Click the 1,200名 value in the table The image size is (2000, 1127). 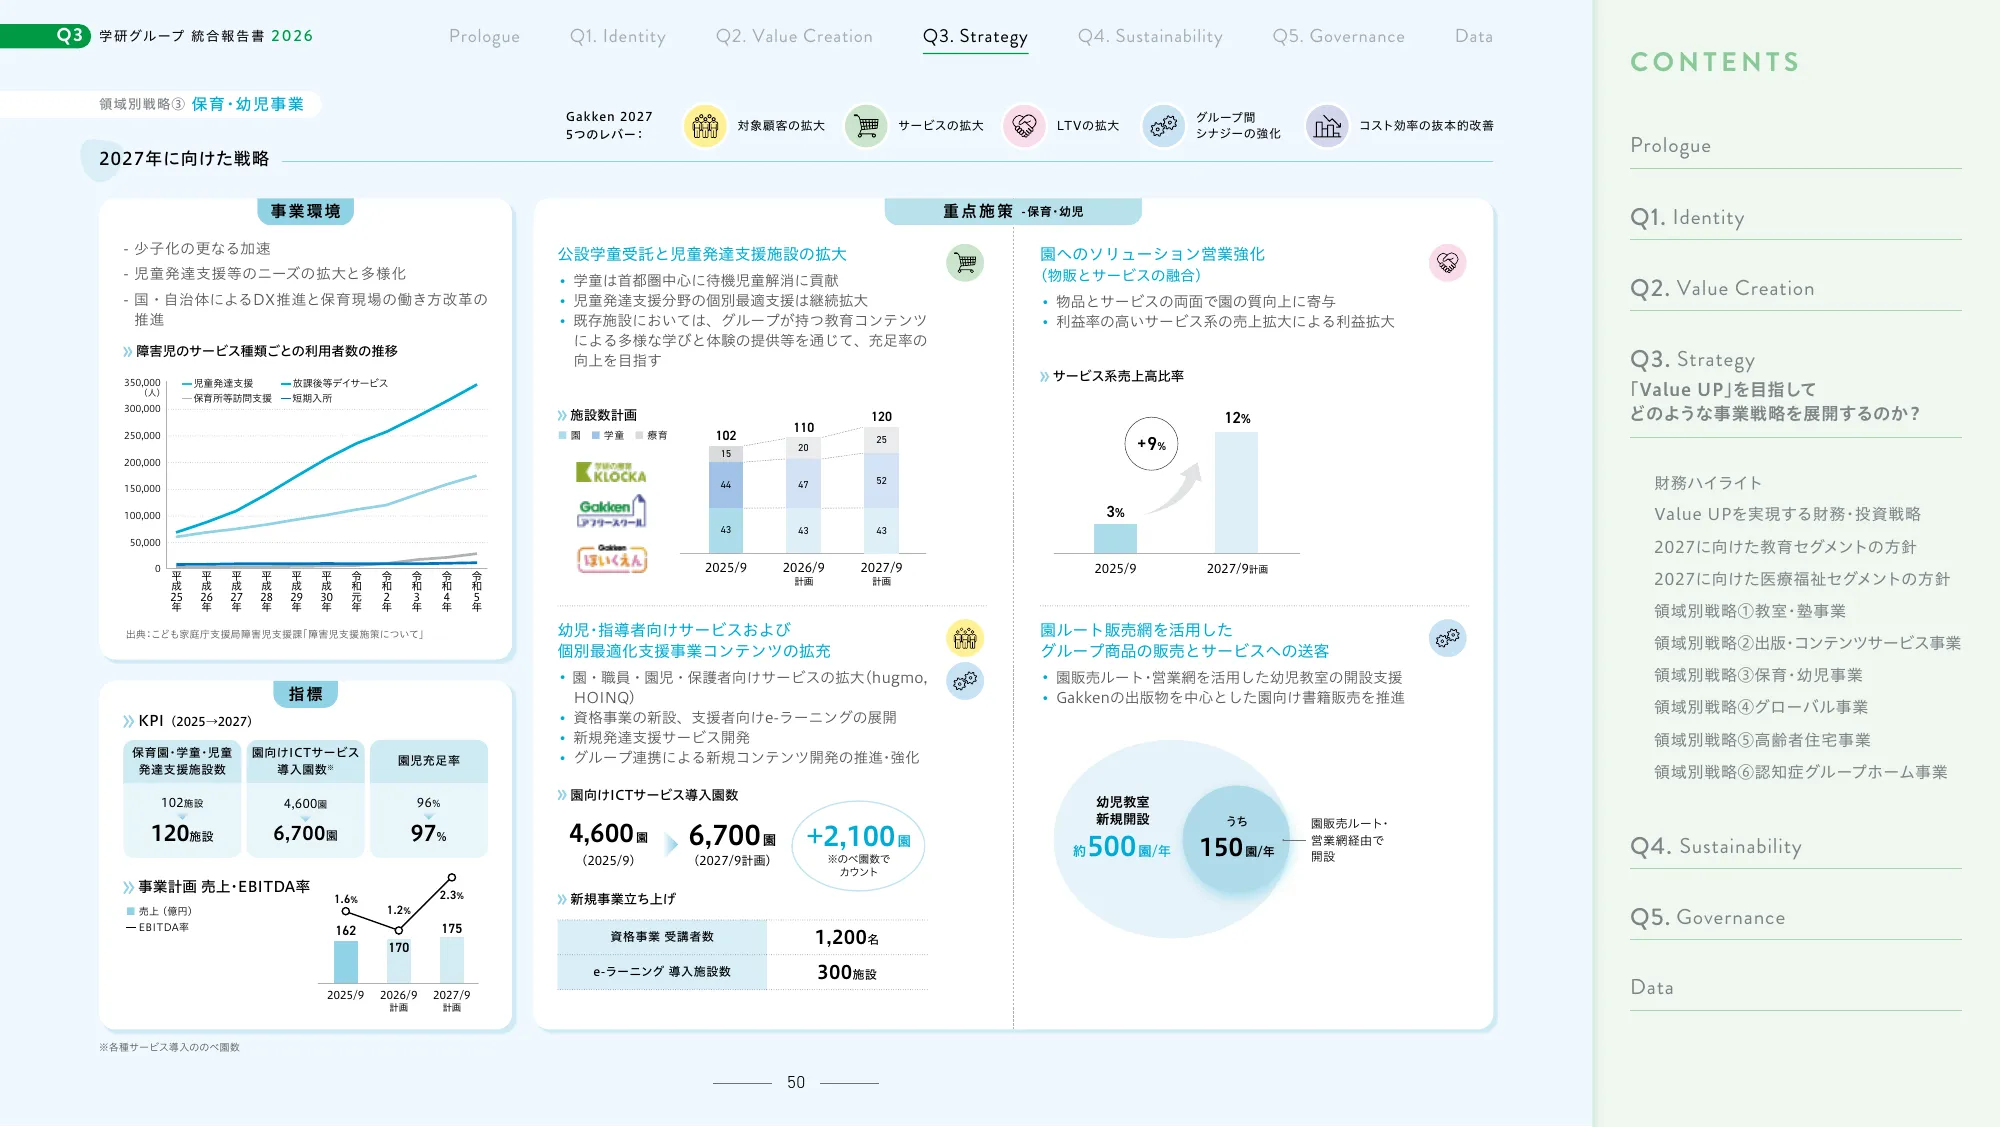(847, 937)
